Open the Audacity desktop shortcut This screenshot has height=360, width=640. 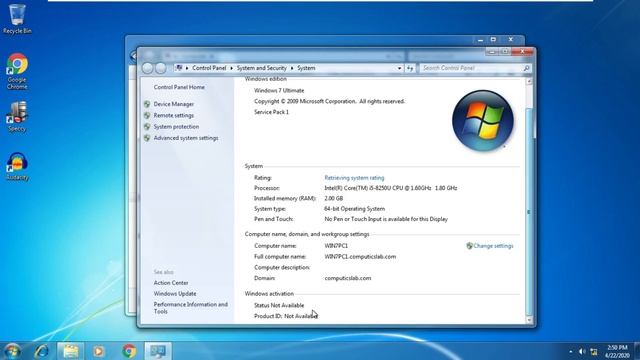coord(17,166)
